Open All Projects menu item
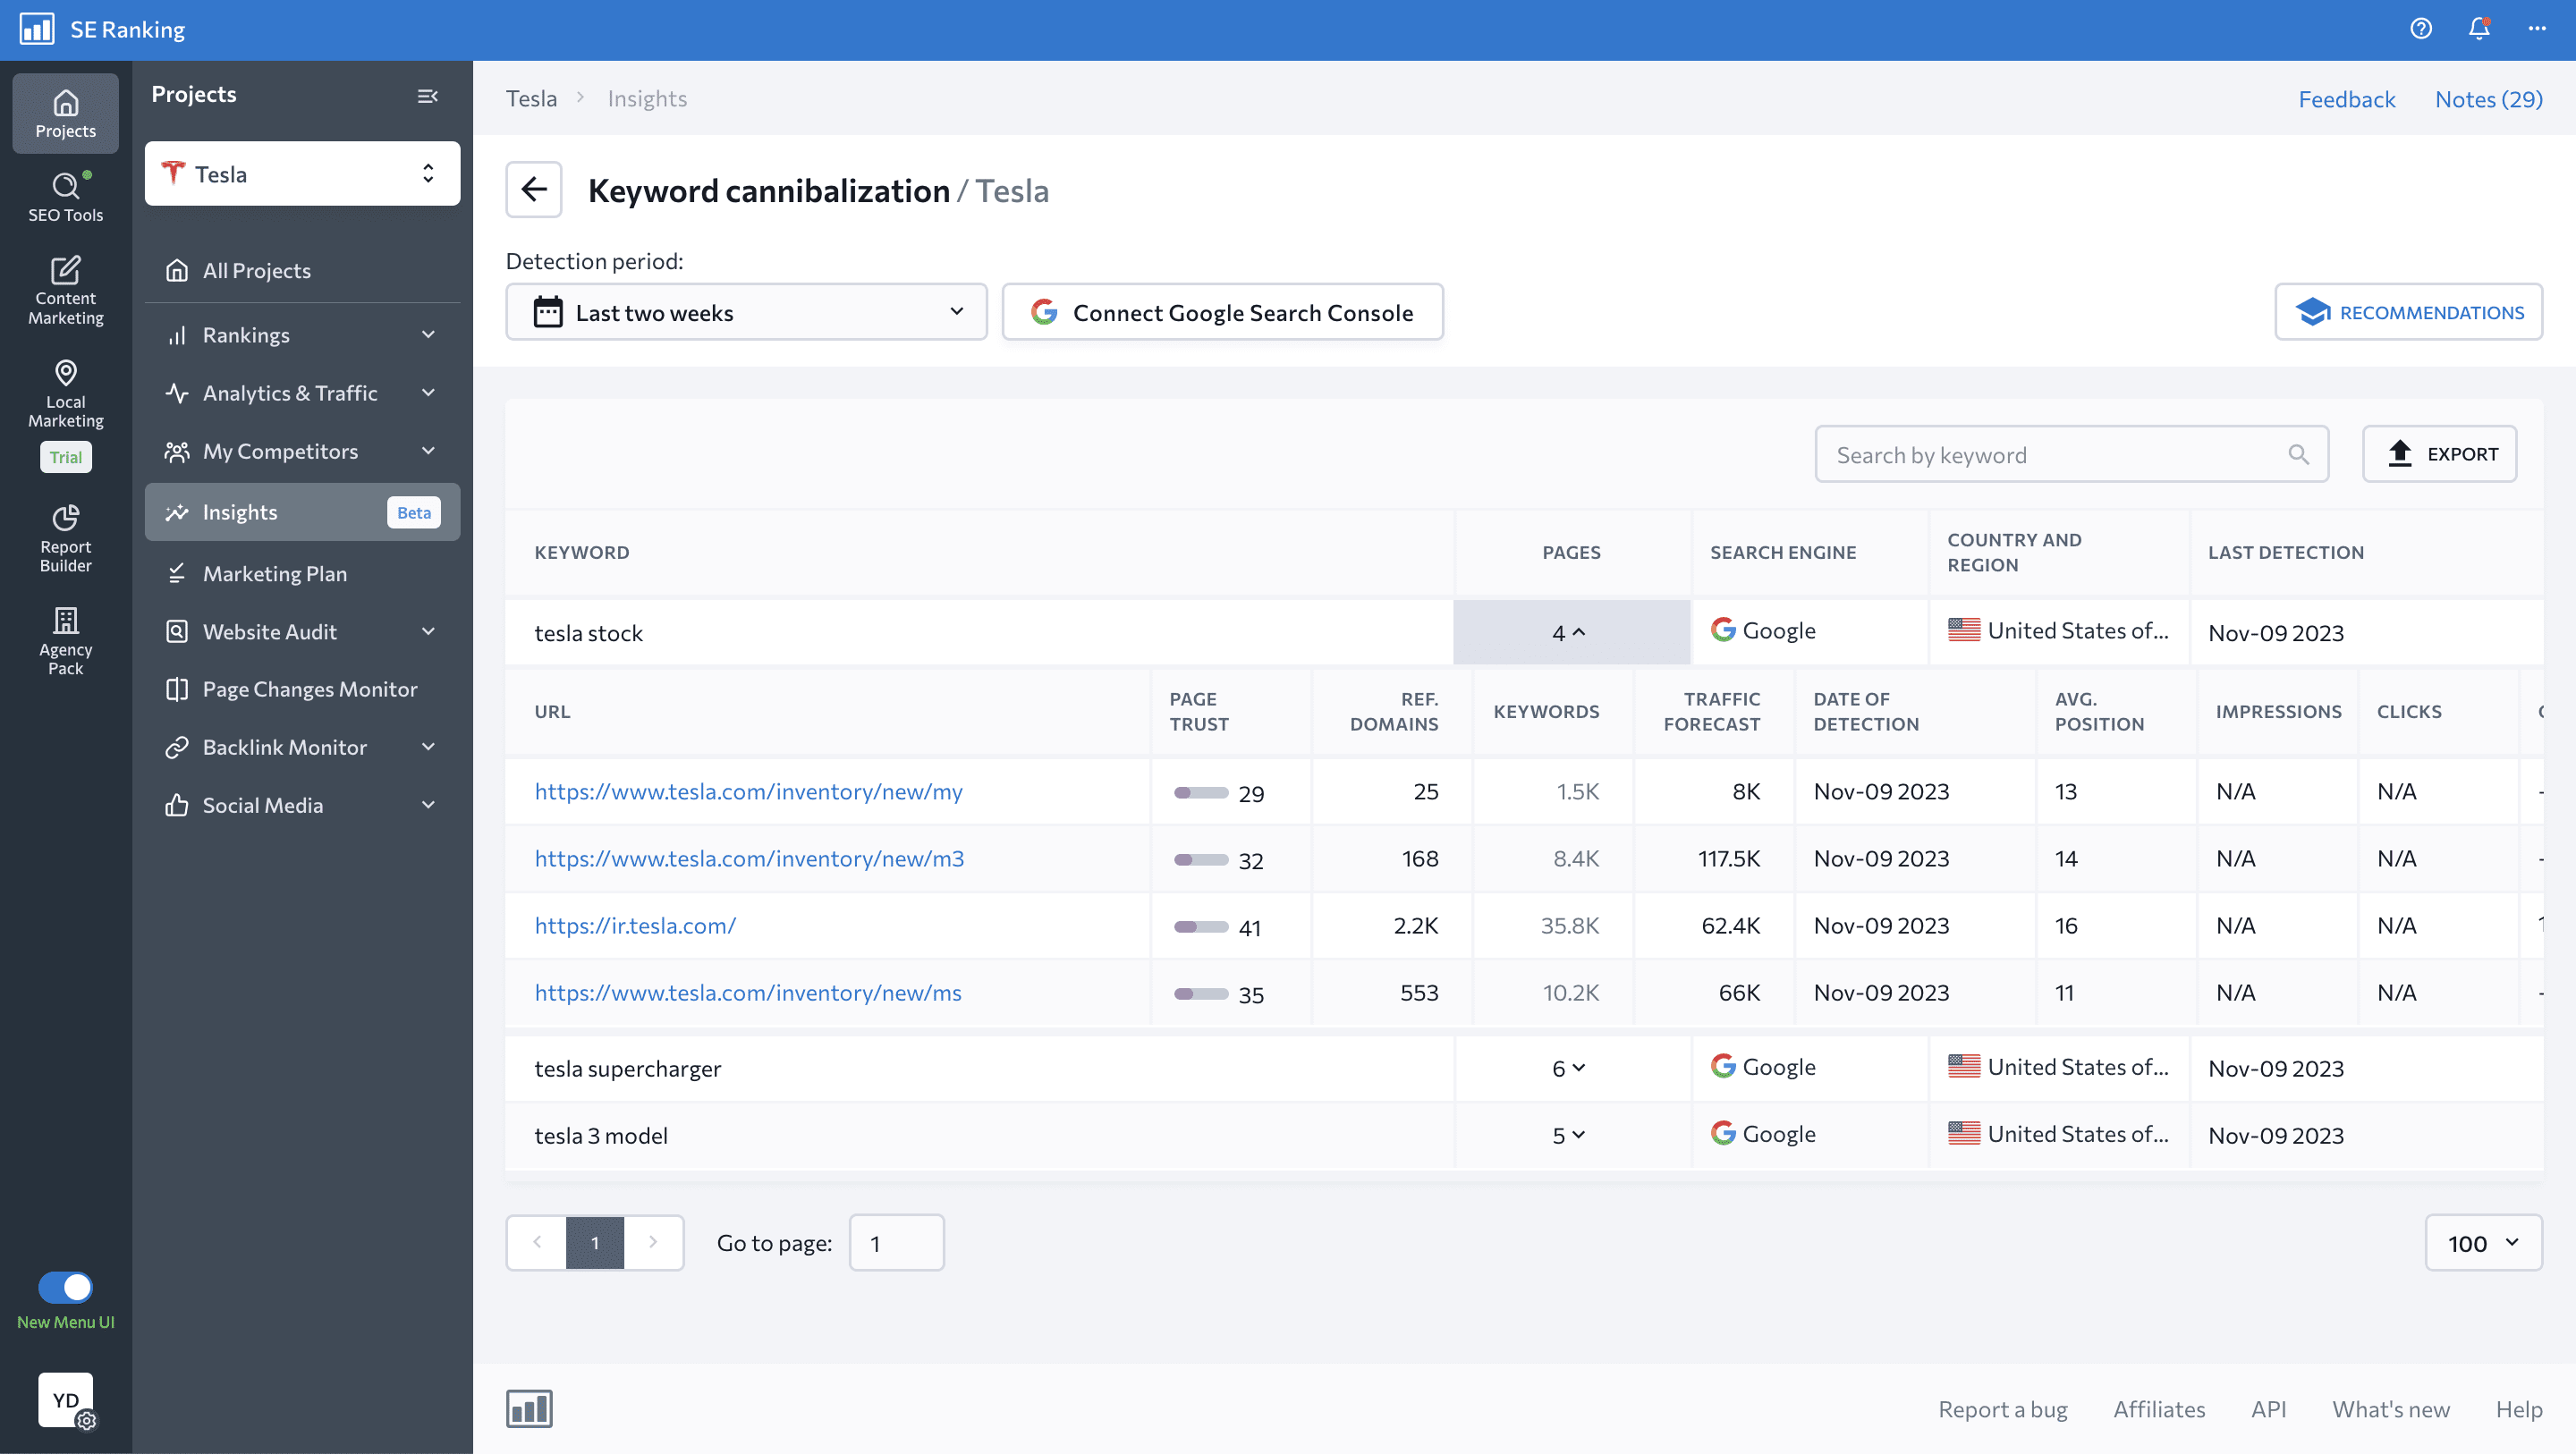Image resolution: width=2576 pixels, height=1454 pixels. (x=302, y=270)
